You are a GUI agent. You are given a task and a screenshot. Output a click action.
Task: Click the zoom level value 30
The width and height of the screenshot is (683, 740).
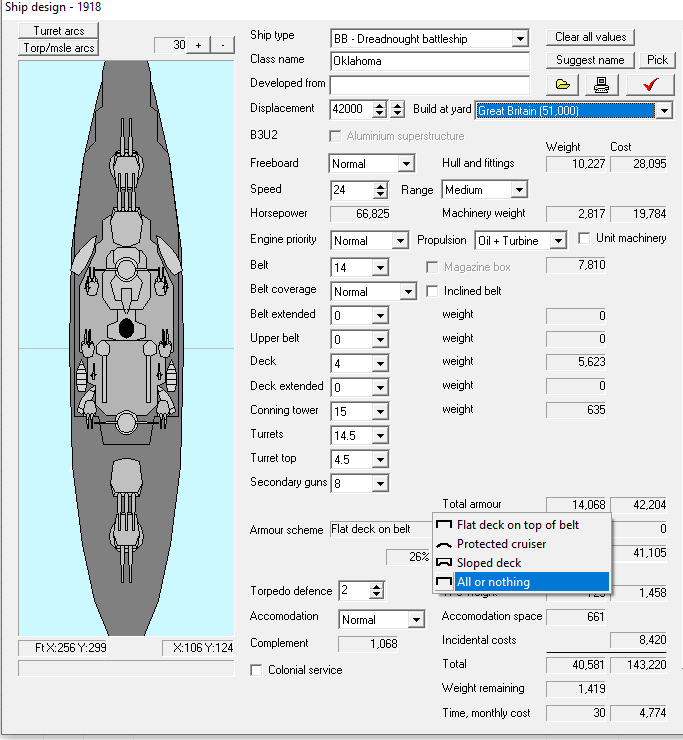(170, 45)
